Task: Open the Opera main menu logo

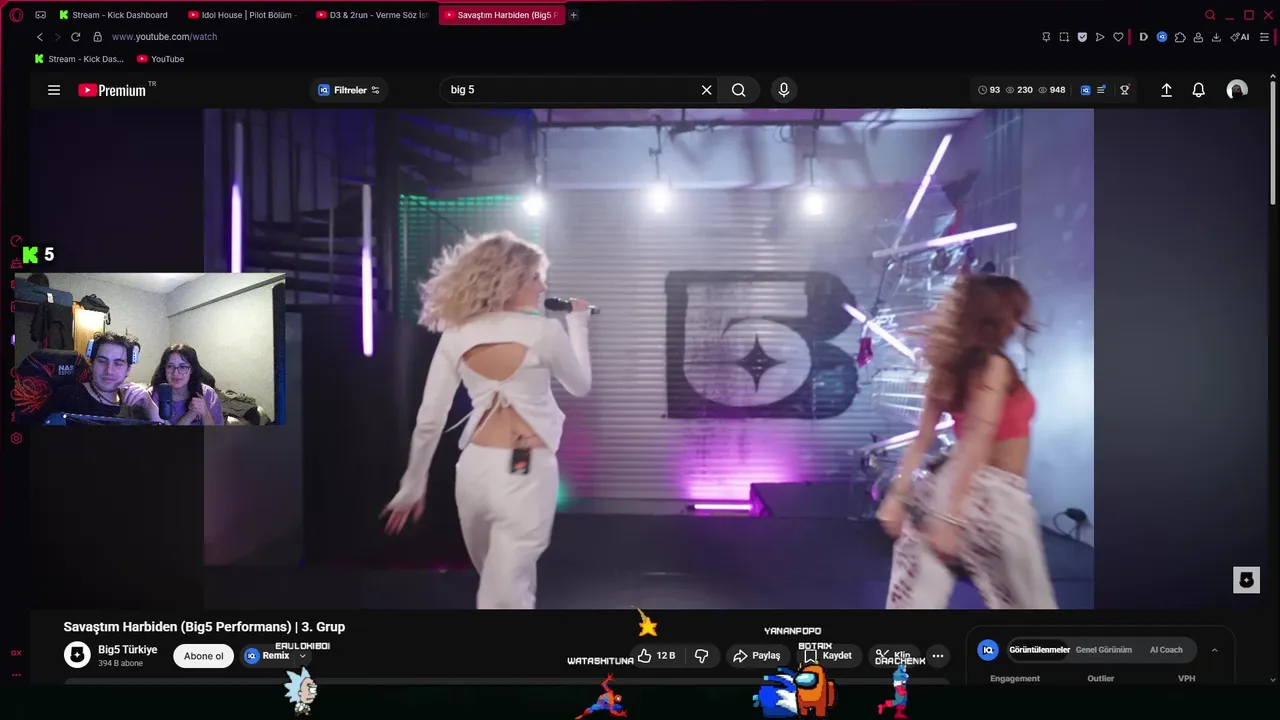Action: (16, 15)
